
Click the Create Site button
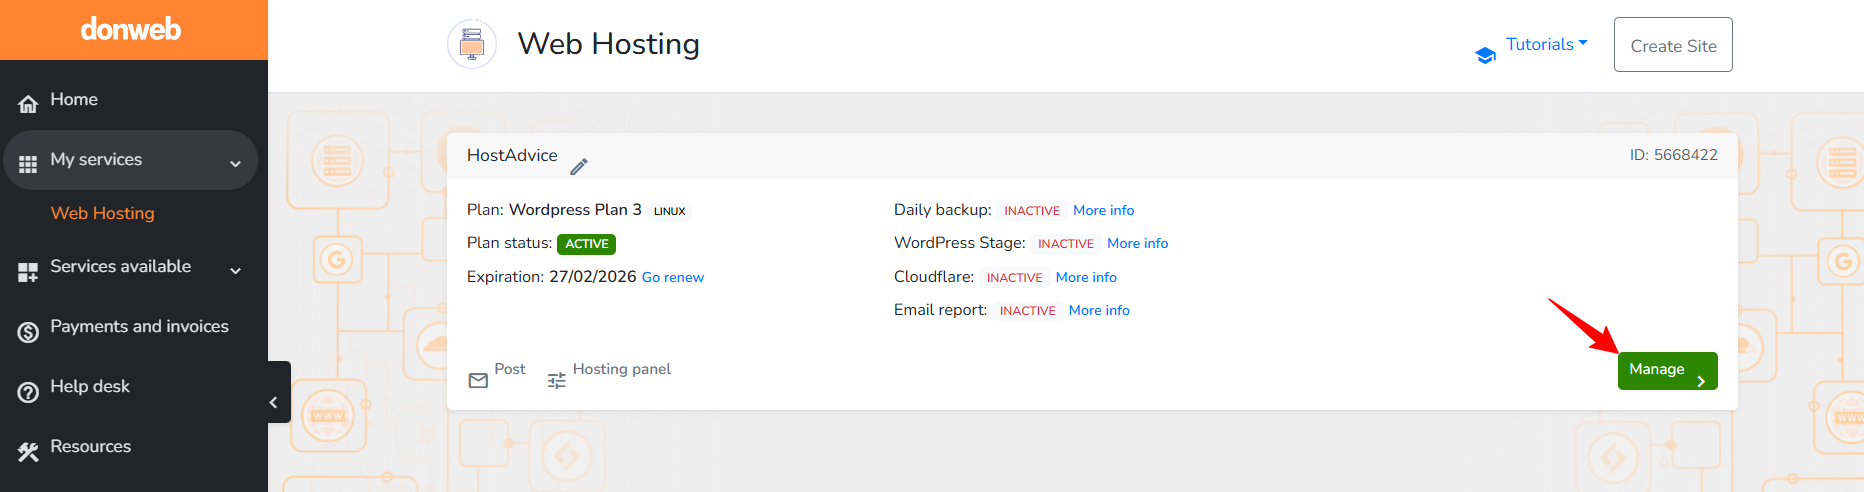click(1673, 45)
